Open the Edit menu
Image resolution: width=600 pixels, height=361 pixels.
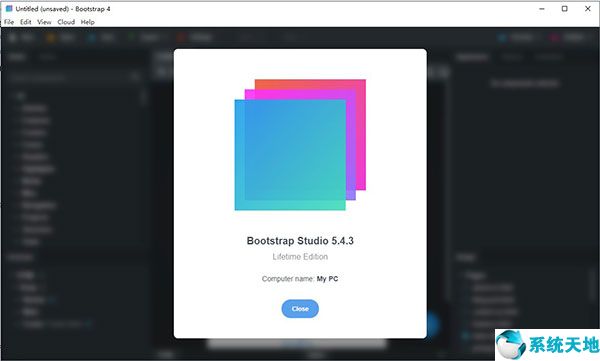click(x=26, y=22)
